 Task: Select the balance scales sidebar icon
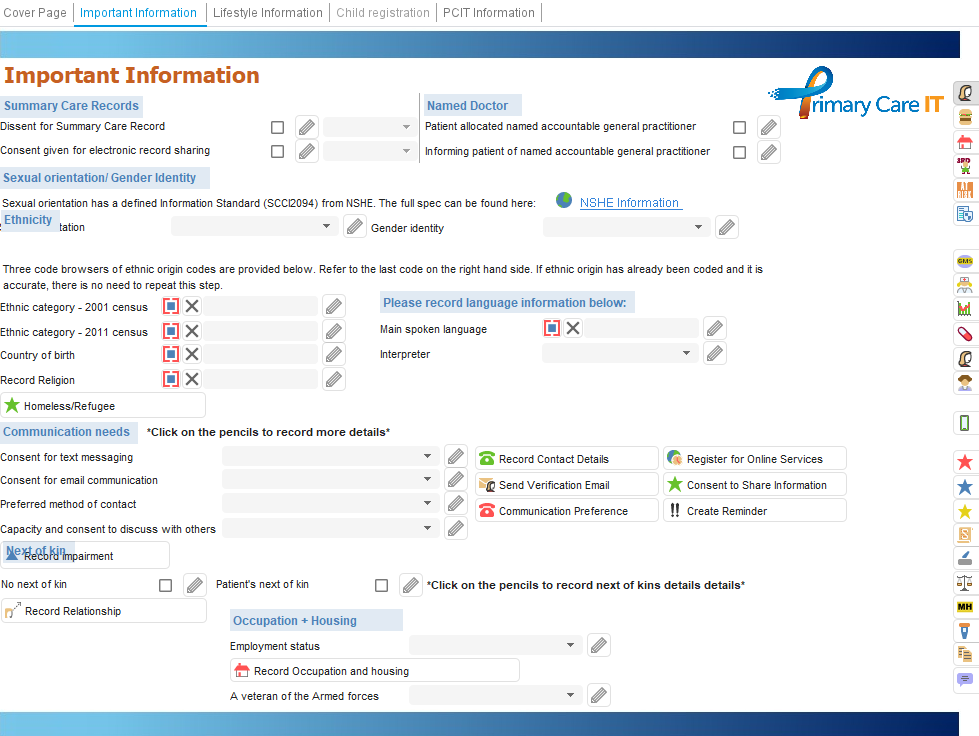pos(965,583)
